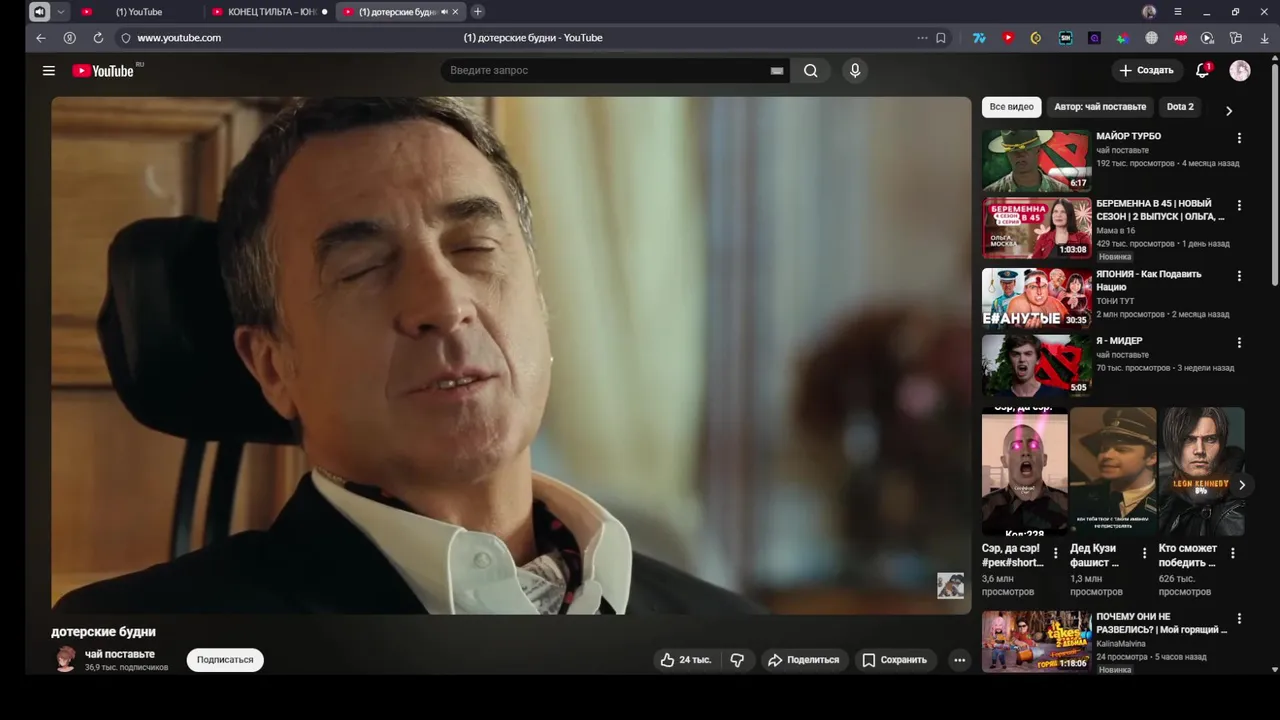Close the дотерские будни tab
Image resolution: width=1280 pixels, height=720 pixels.
click(455, 12)
